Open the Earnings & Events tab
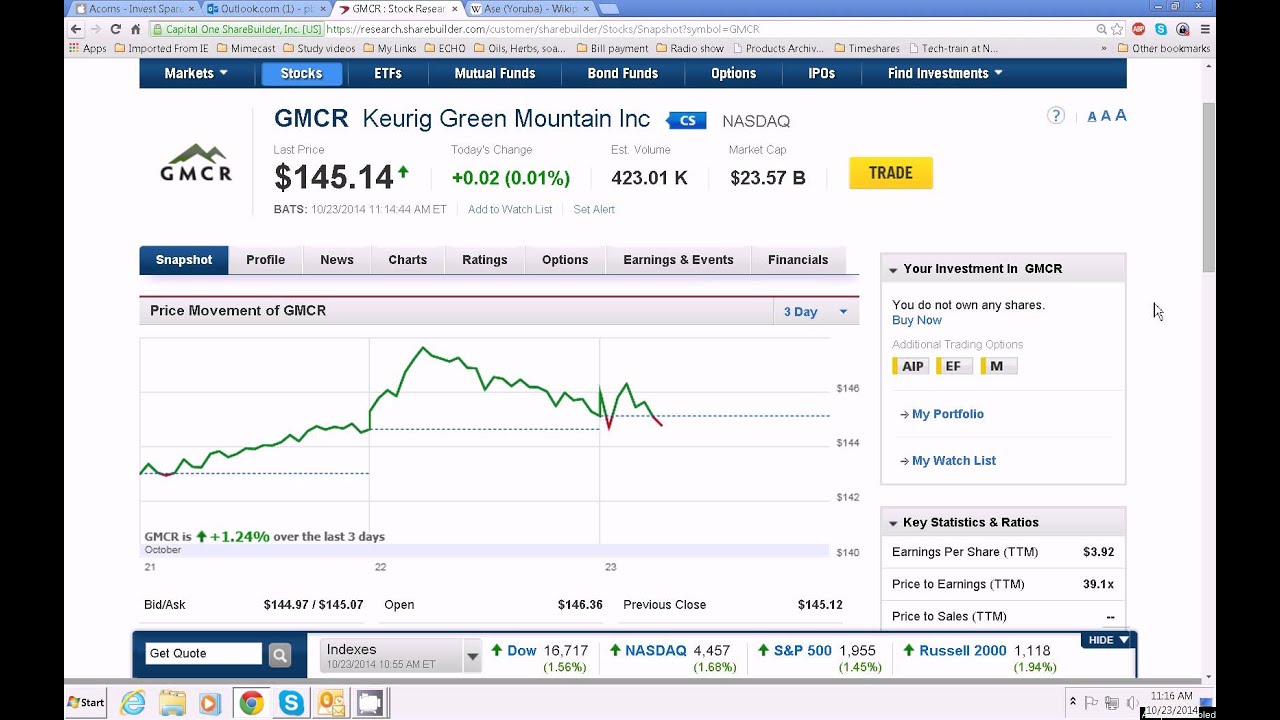The height and width of the screenshot is (720, 1280). click(x=678, y=260)
